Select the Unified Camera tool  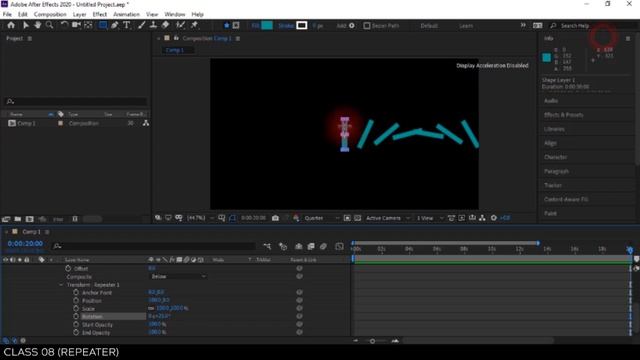(76, 25)
